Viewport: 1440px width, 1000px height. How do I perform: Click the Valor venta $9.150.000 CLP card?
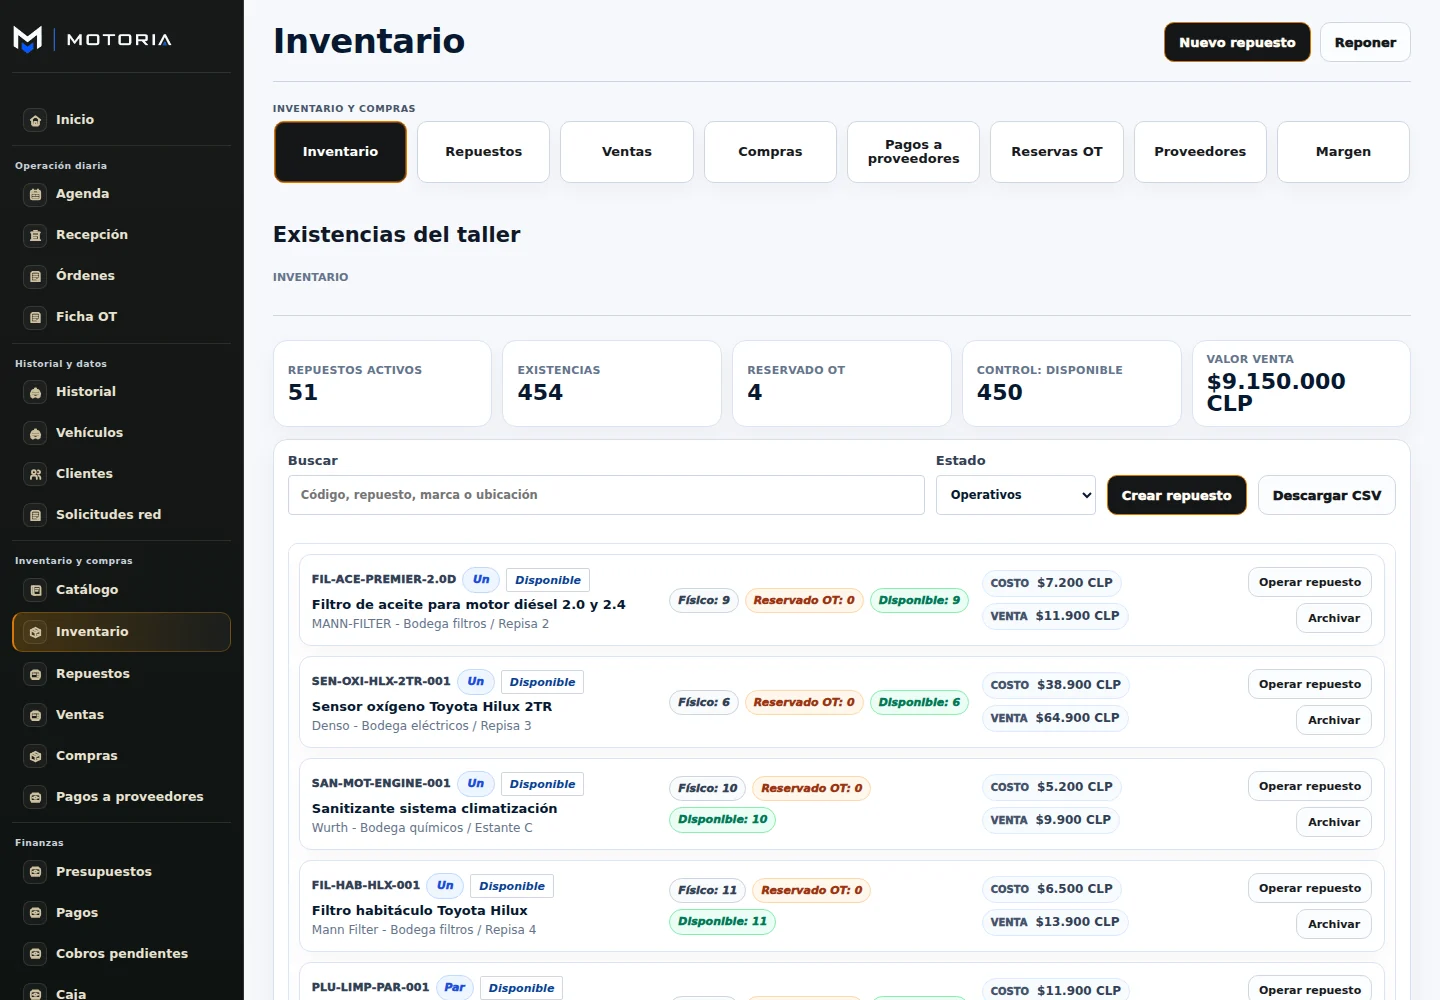1301,384
